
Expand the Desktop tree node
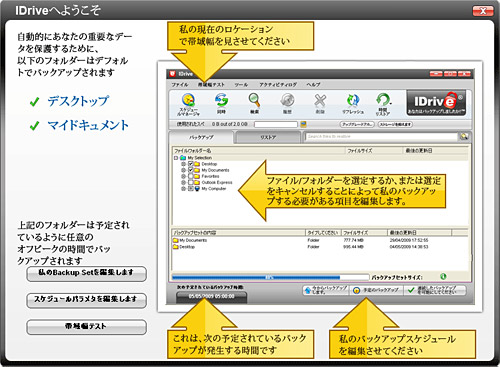pos(183,164)
